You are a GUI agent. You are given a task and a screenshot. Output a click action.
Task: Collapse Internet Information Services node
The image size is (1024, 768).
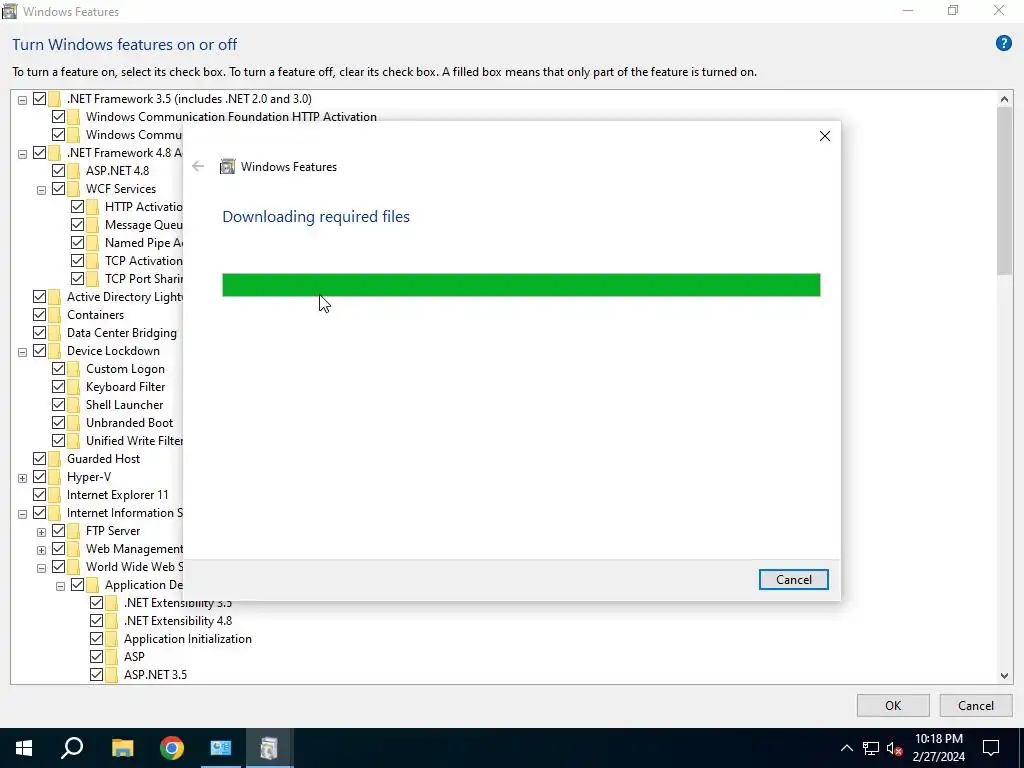(x=22, y=514)
